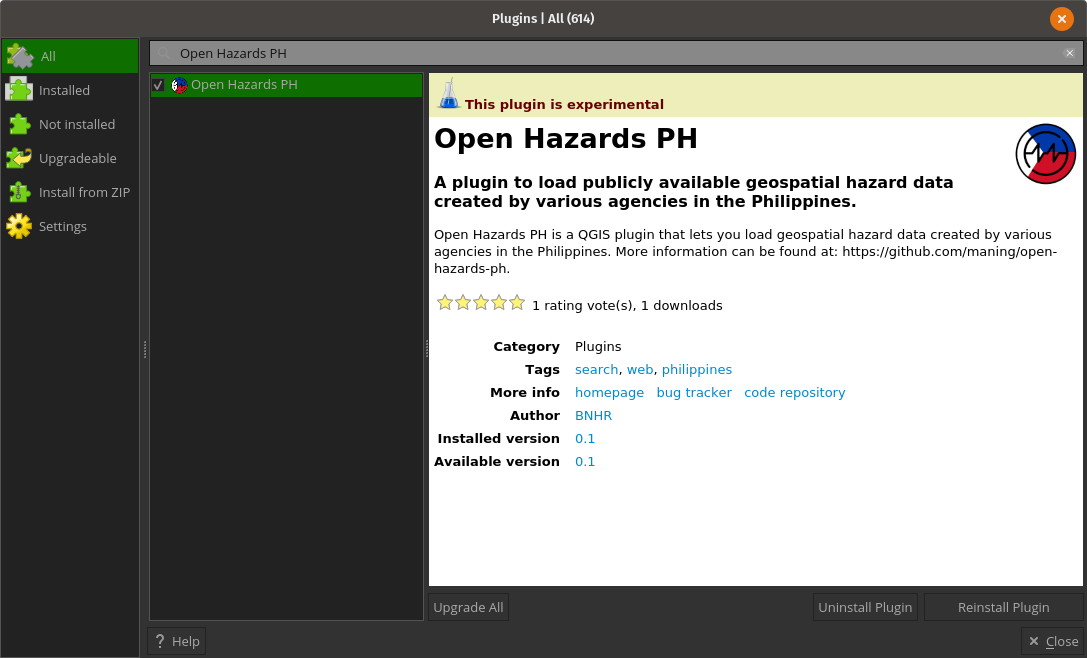Open the Install from ZIP tab
This screenshot has width=1087, height=658.
(x=70, y=192)
